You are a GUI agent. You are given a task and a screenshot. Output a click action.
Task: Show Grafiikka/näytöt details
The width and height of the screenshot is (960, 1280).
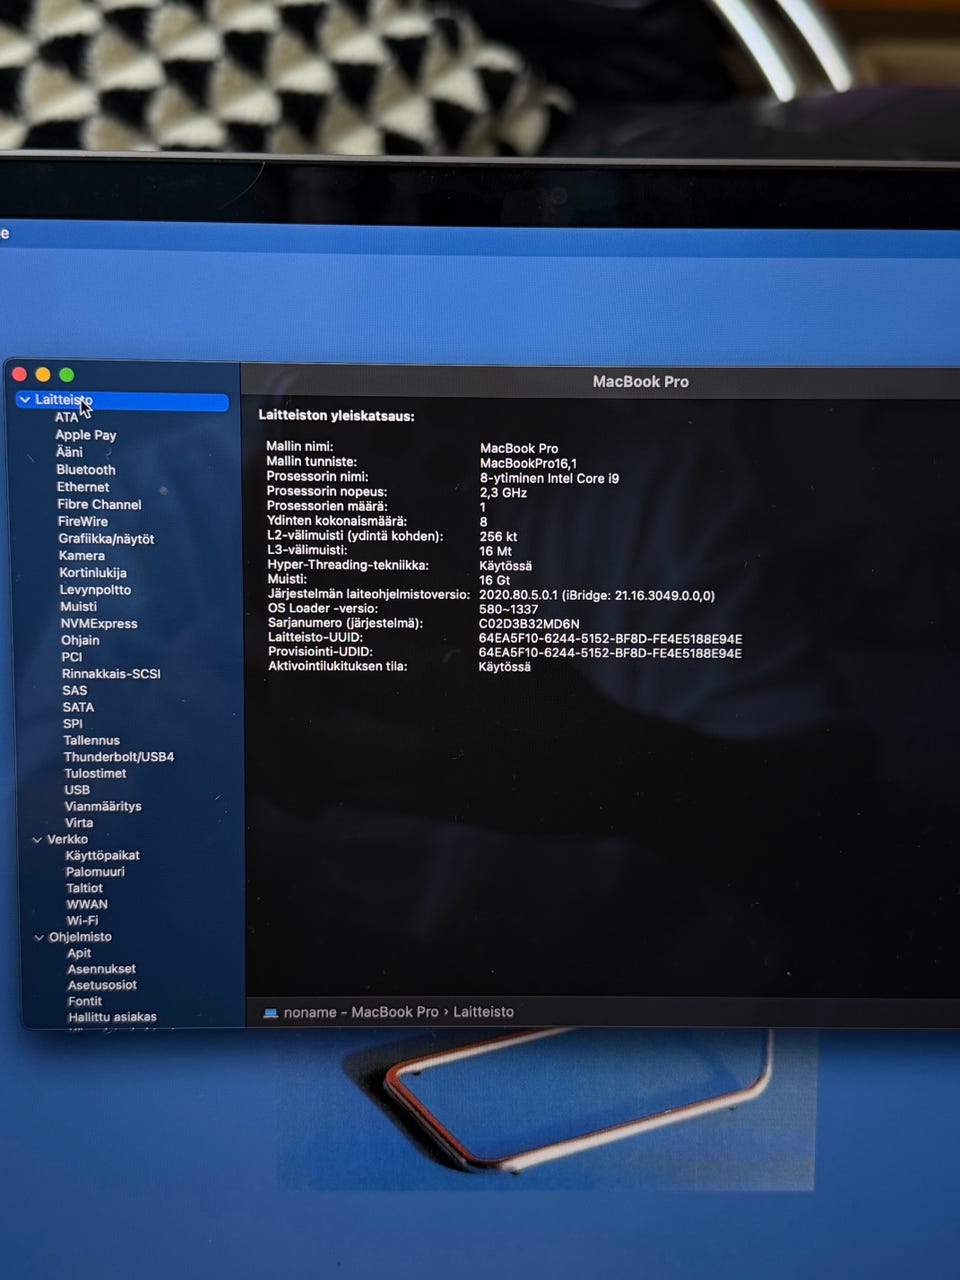106,539
